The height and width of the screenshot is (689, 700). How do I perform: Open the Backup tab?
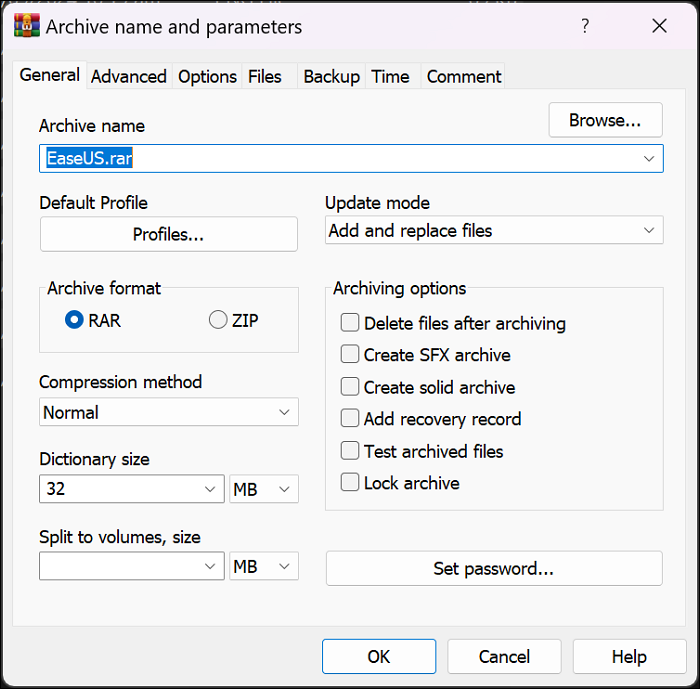click(x=331, y=76)
